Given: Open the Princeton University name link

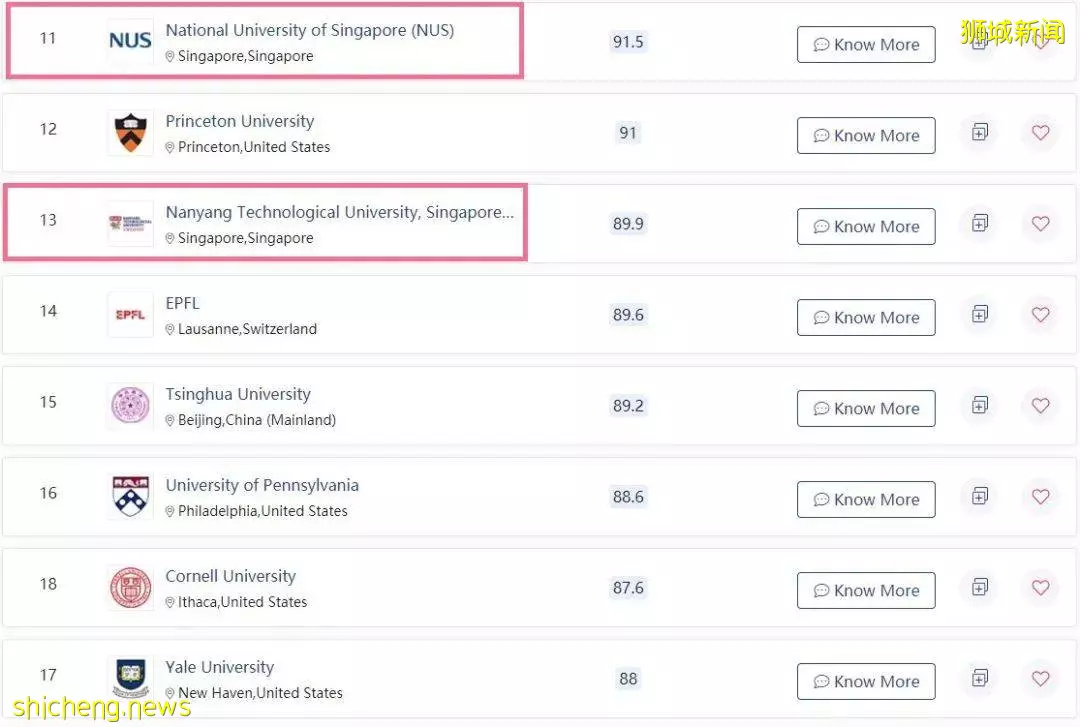Looking at the screenshot, I should pos(240,121).
